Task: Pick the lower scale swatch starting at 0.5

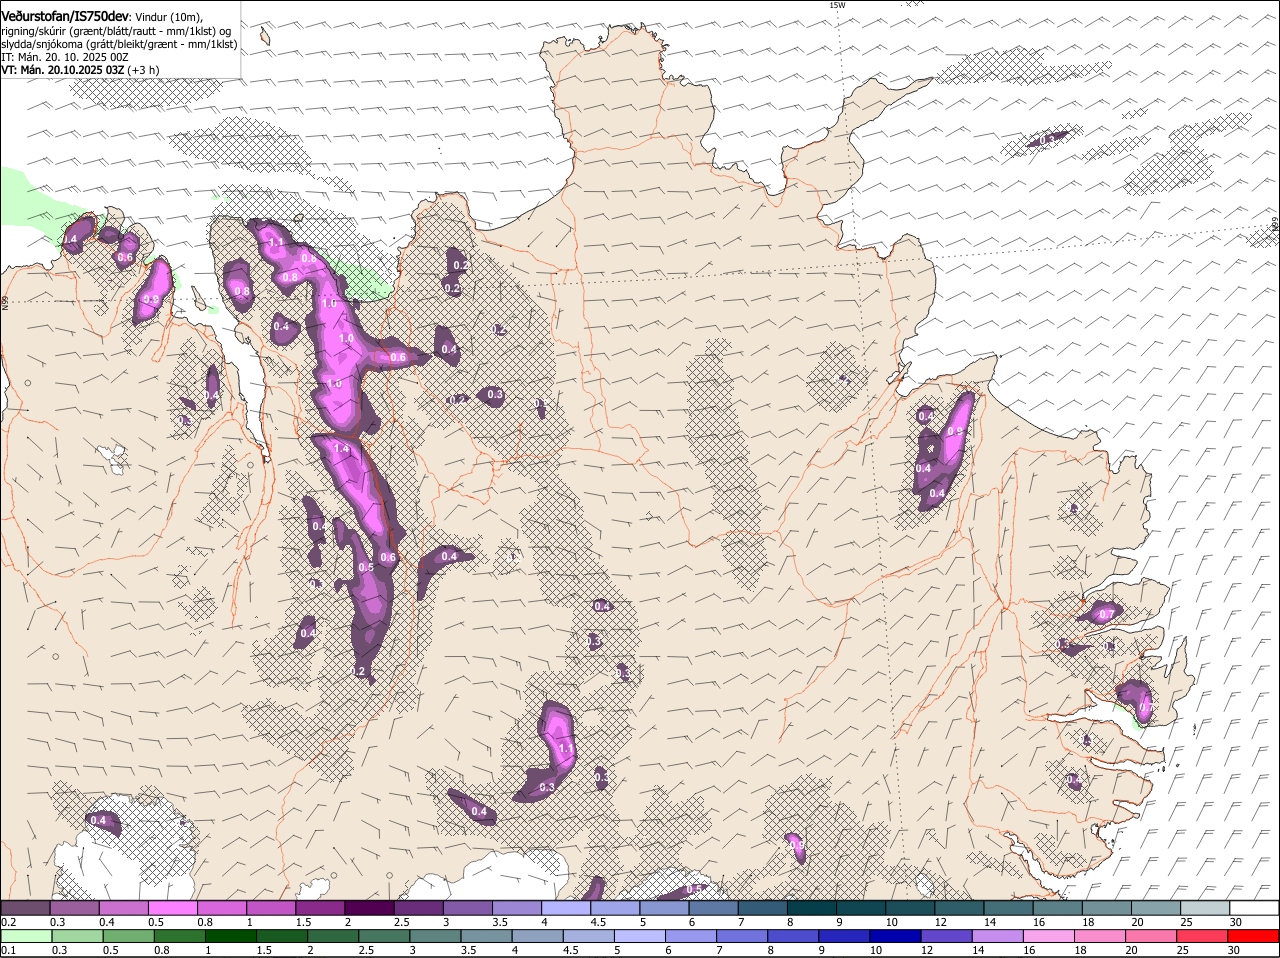Action: click(128, 936)
